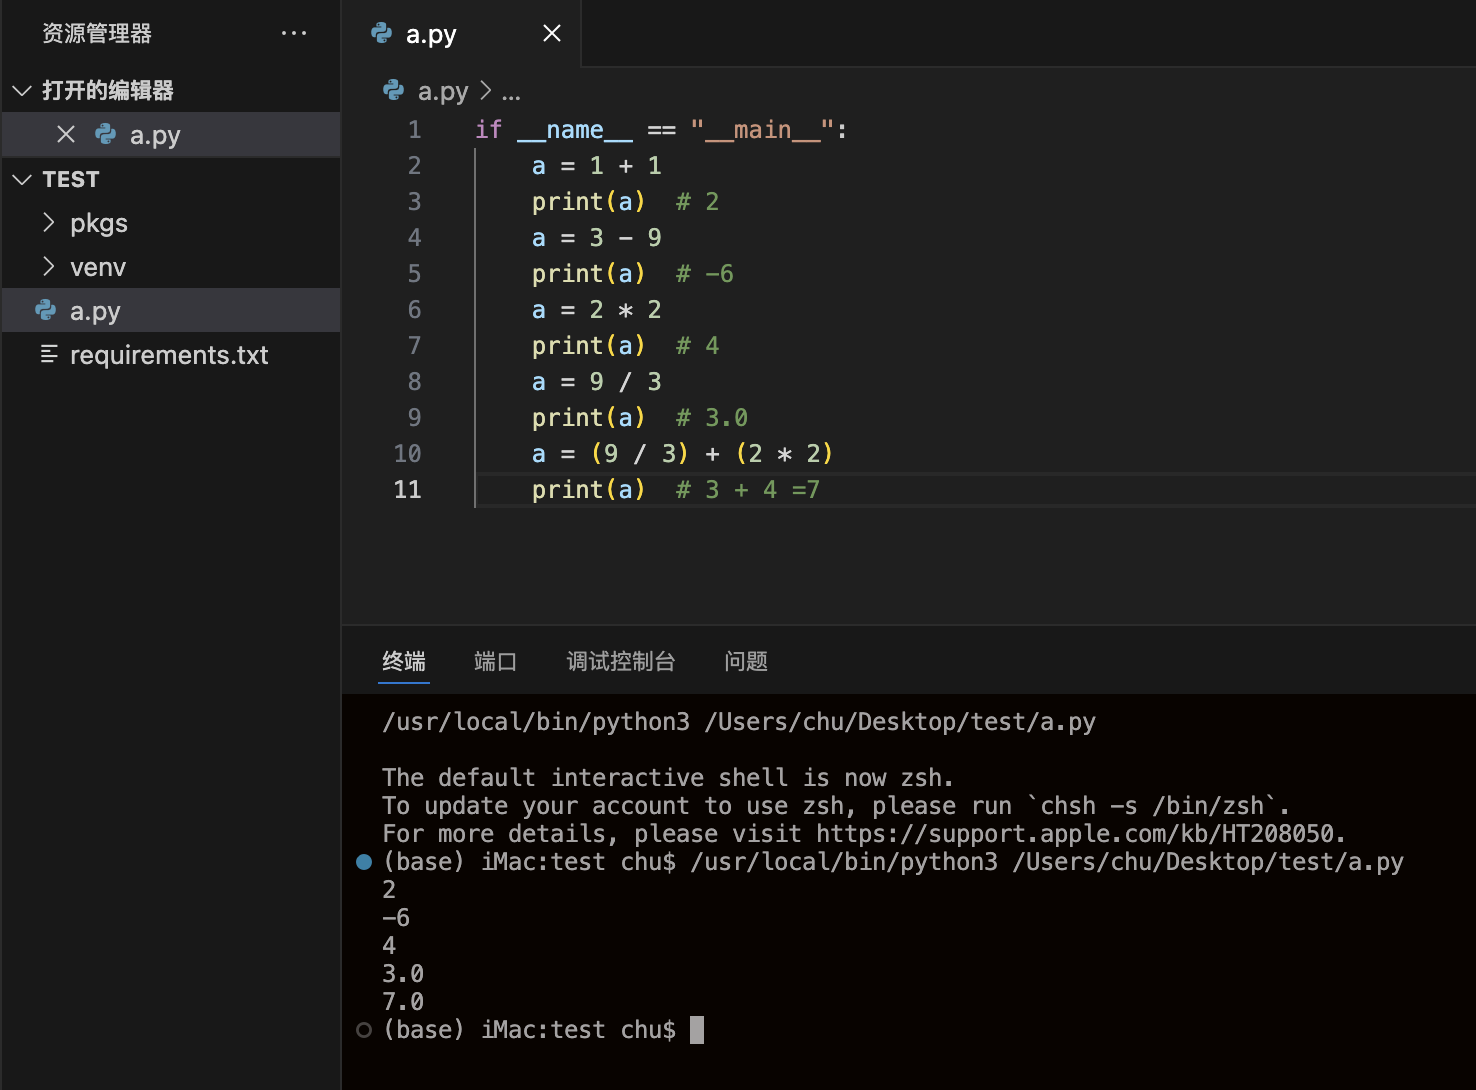Image resolution: width=1476 pixels, height=1090 pixels.
Task: Open the 问题 panel tab
Action: (x=745, y=661)
